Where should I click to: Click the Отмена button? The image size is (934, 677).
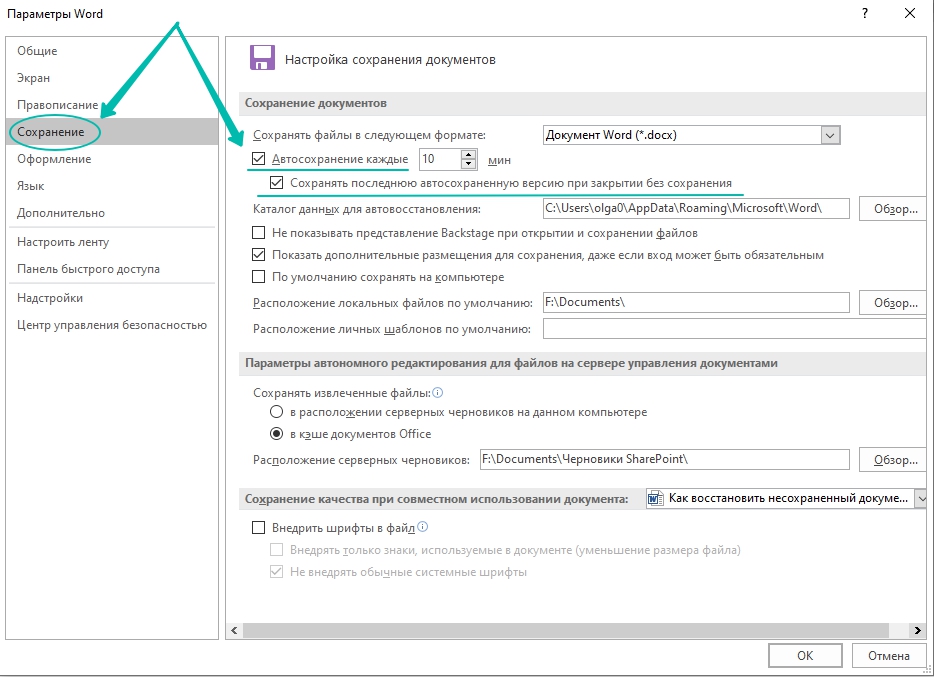(888, 656)
